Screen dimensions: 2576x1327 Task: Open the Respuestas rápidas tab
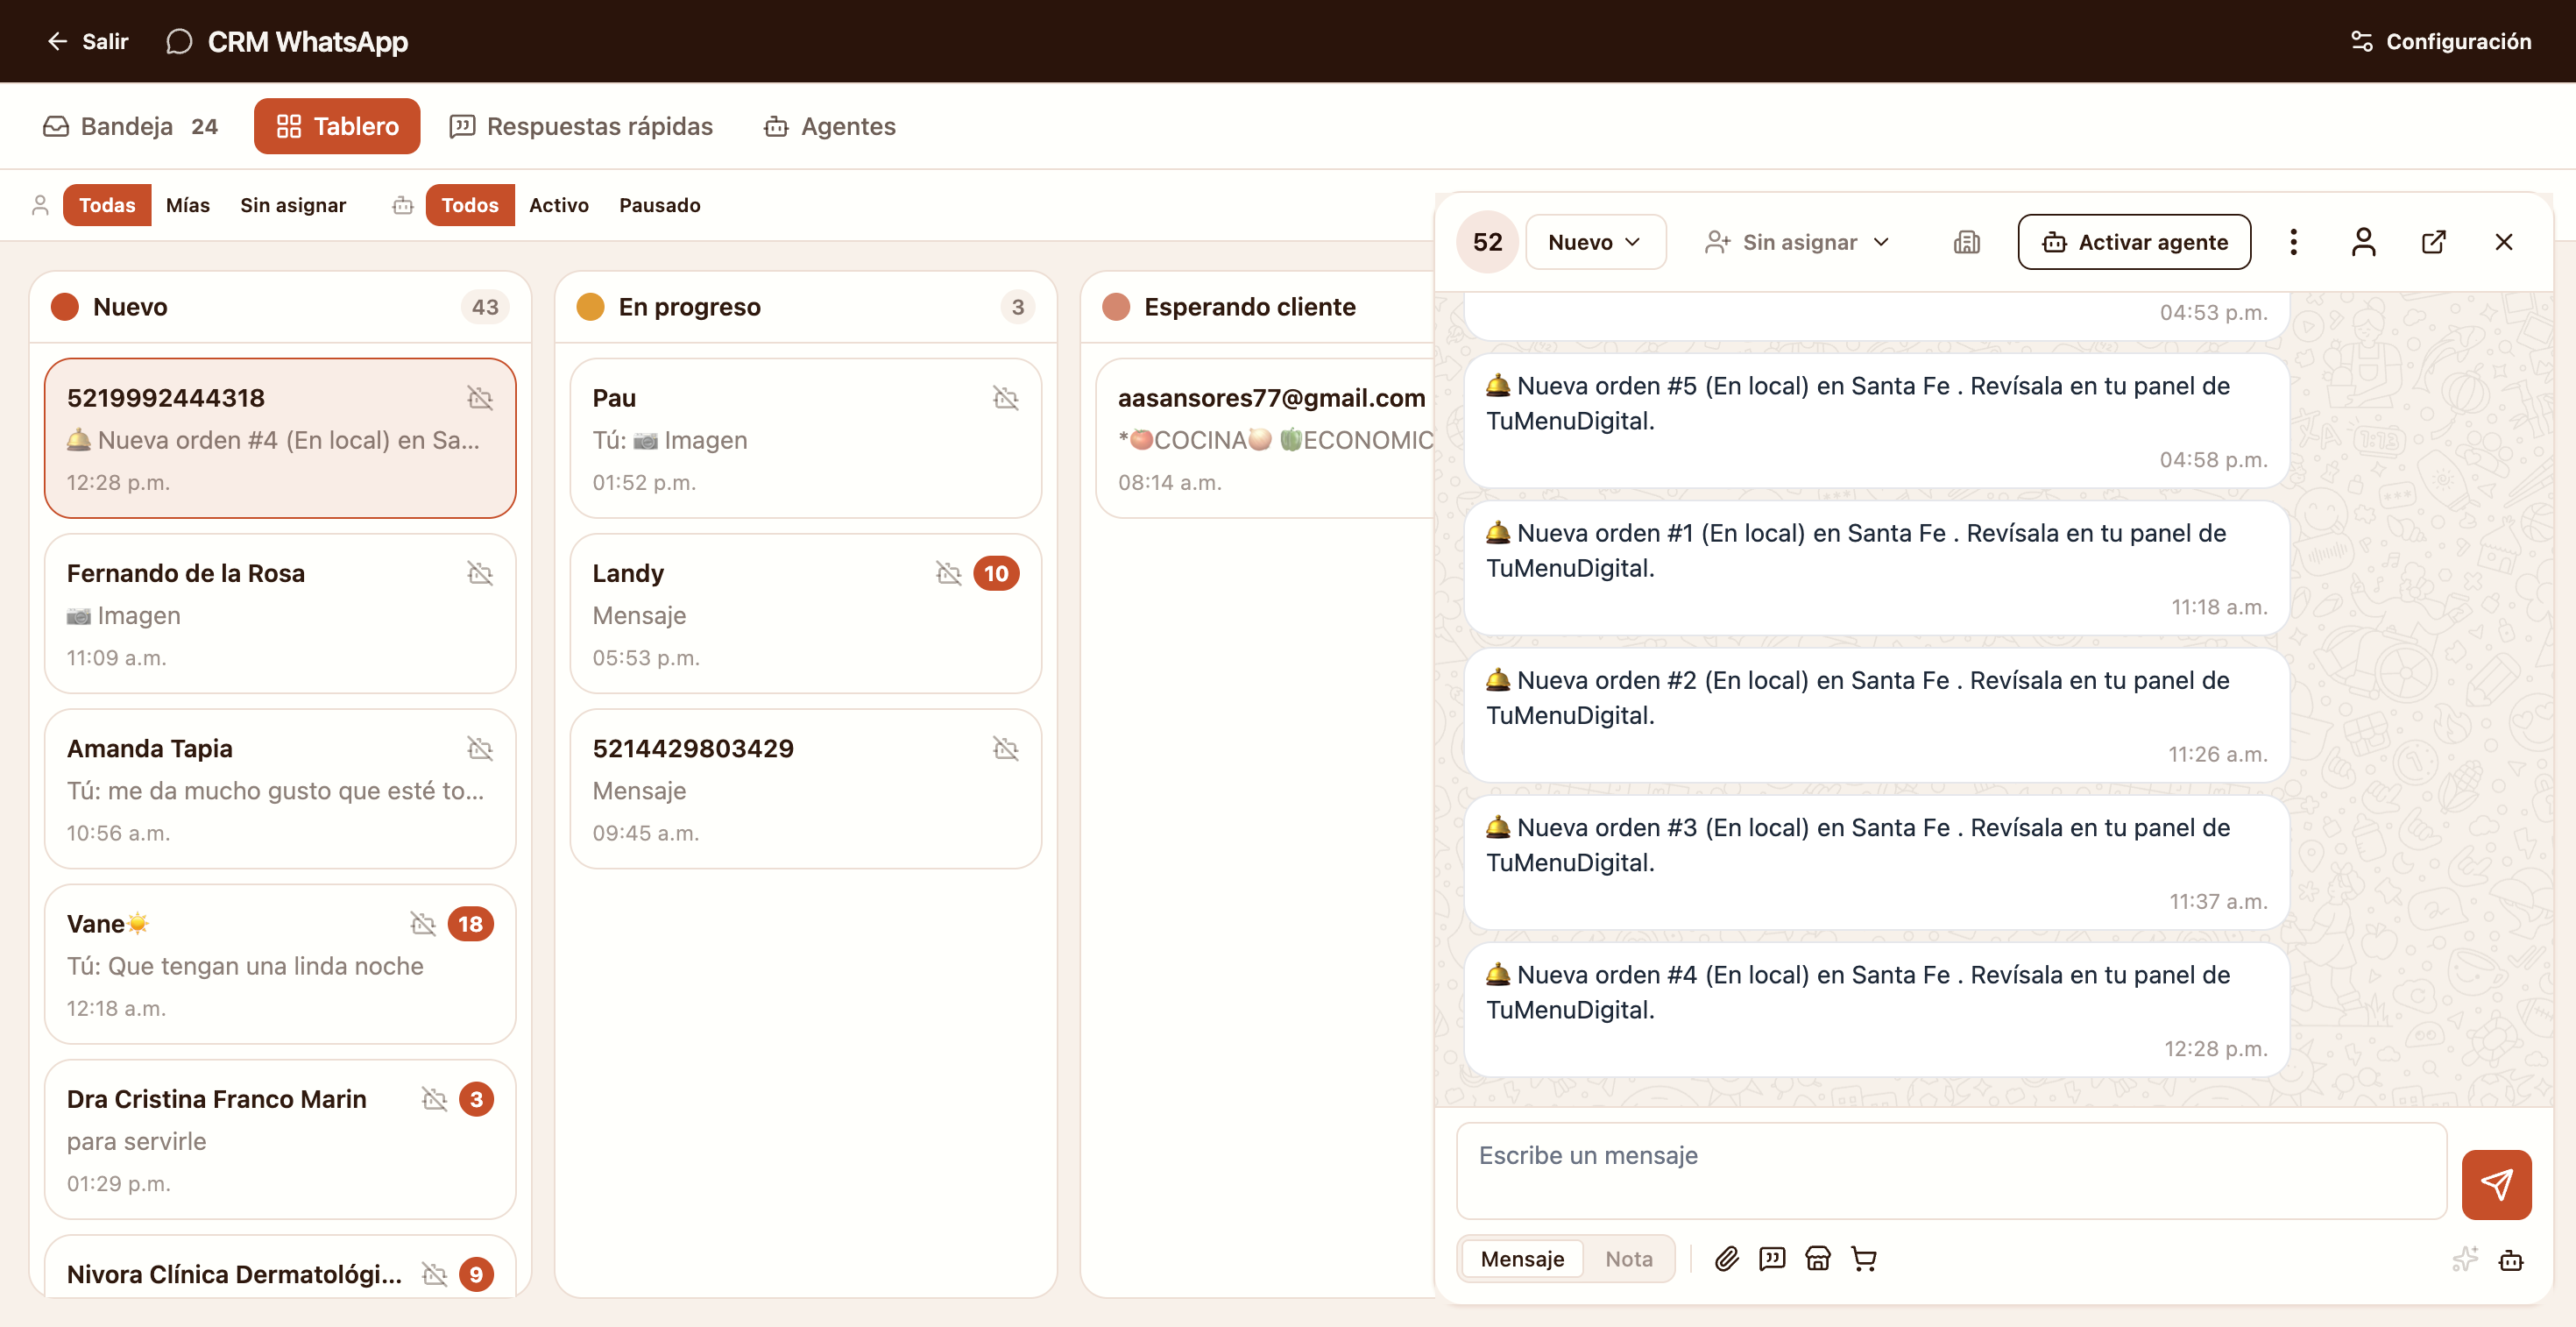pos(581,126)
